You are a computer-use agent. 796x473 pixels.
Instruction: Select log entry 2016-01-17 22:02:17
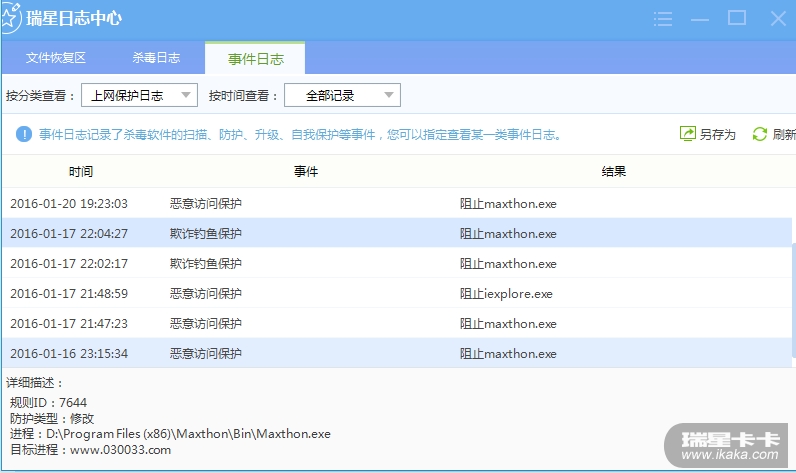point(397,263)
